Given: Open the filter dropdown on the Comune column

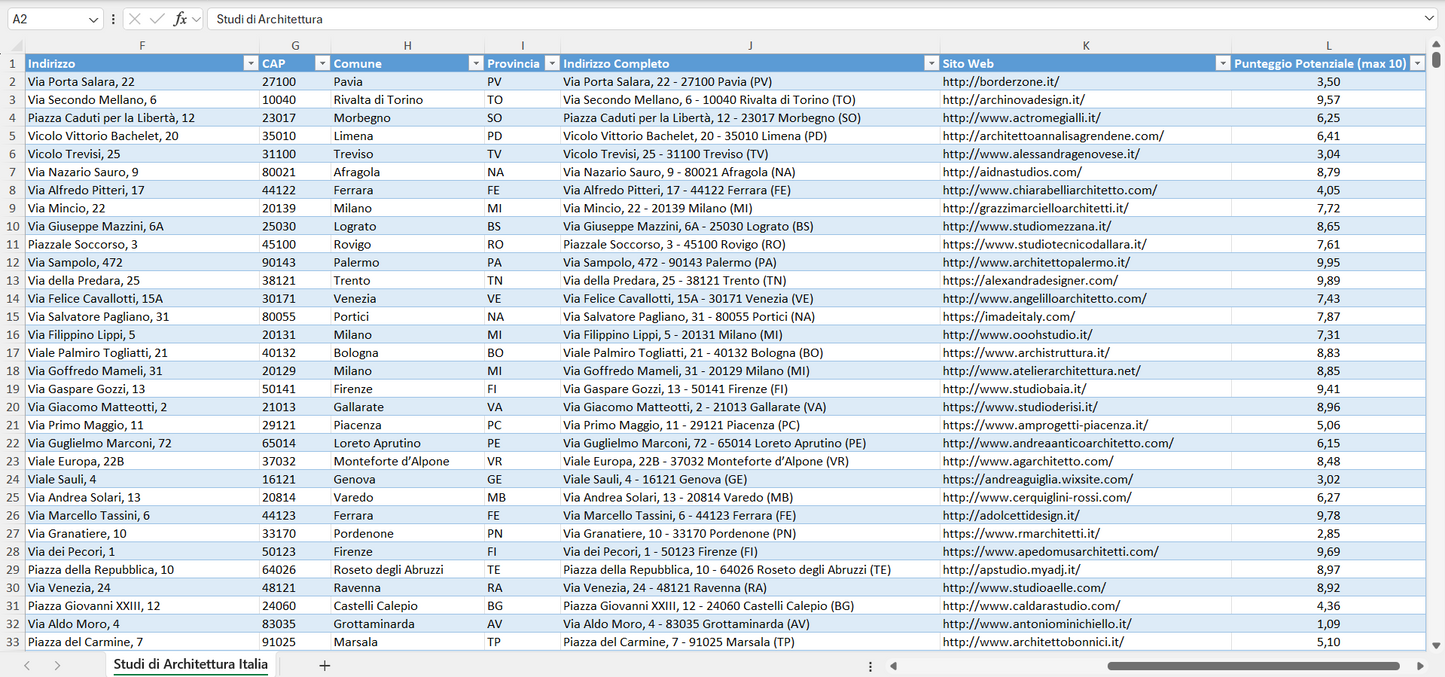Looking at the screenshot, I should [x=476, y=63].
